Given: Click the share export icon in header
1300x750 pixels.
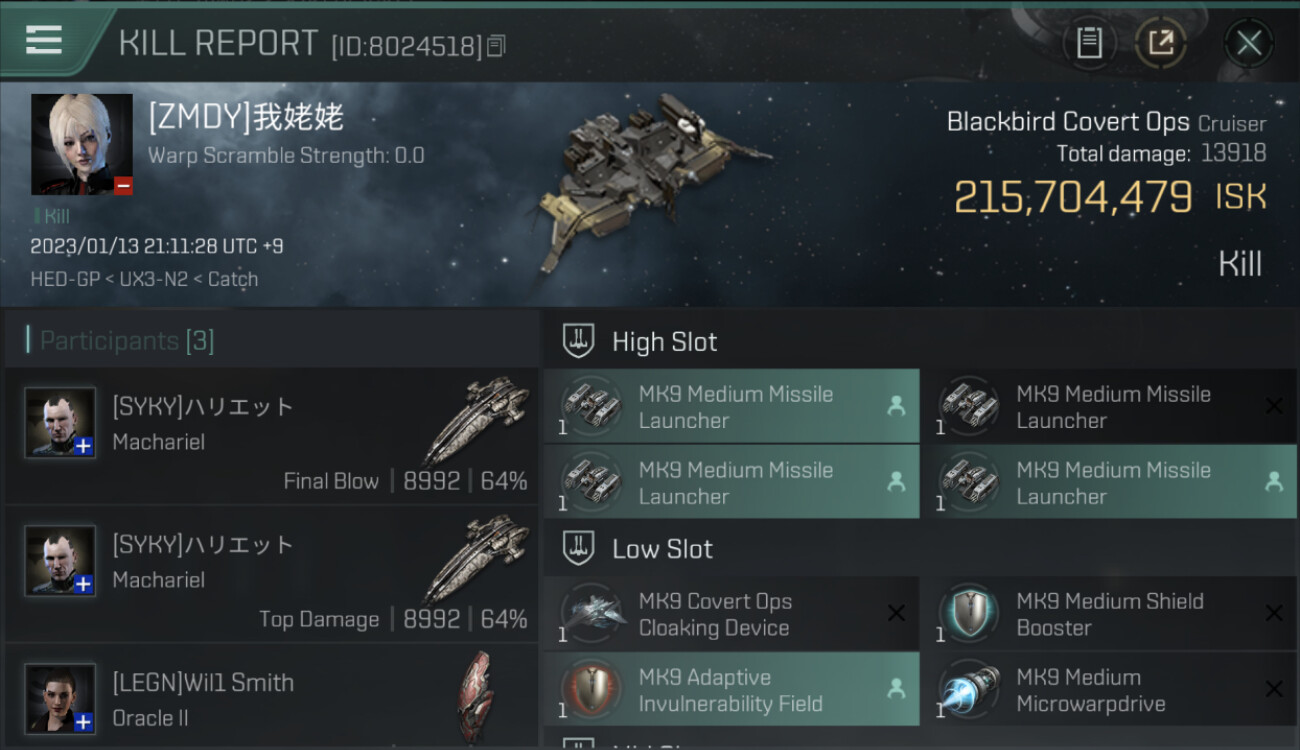Looking at the screenshot, I should 1161,43.
